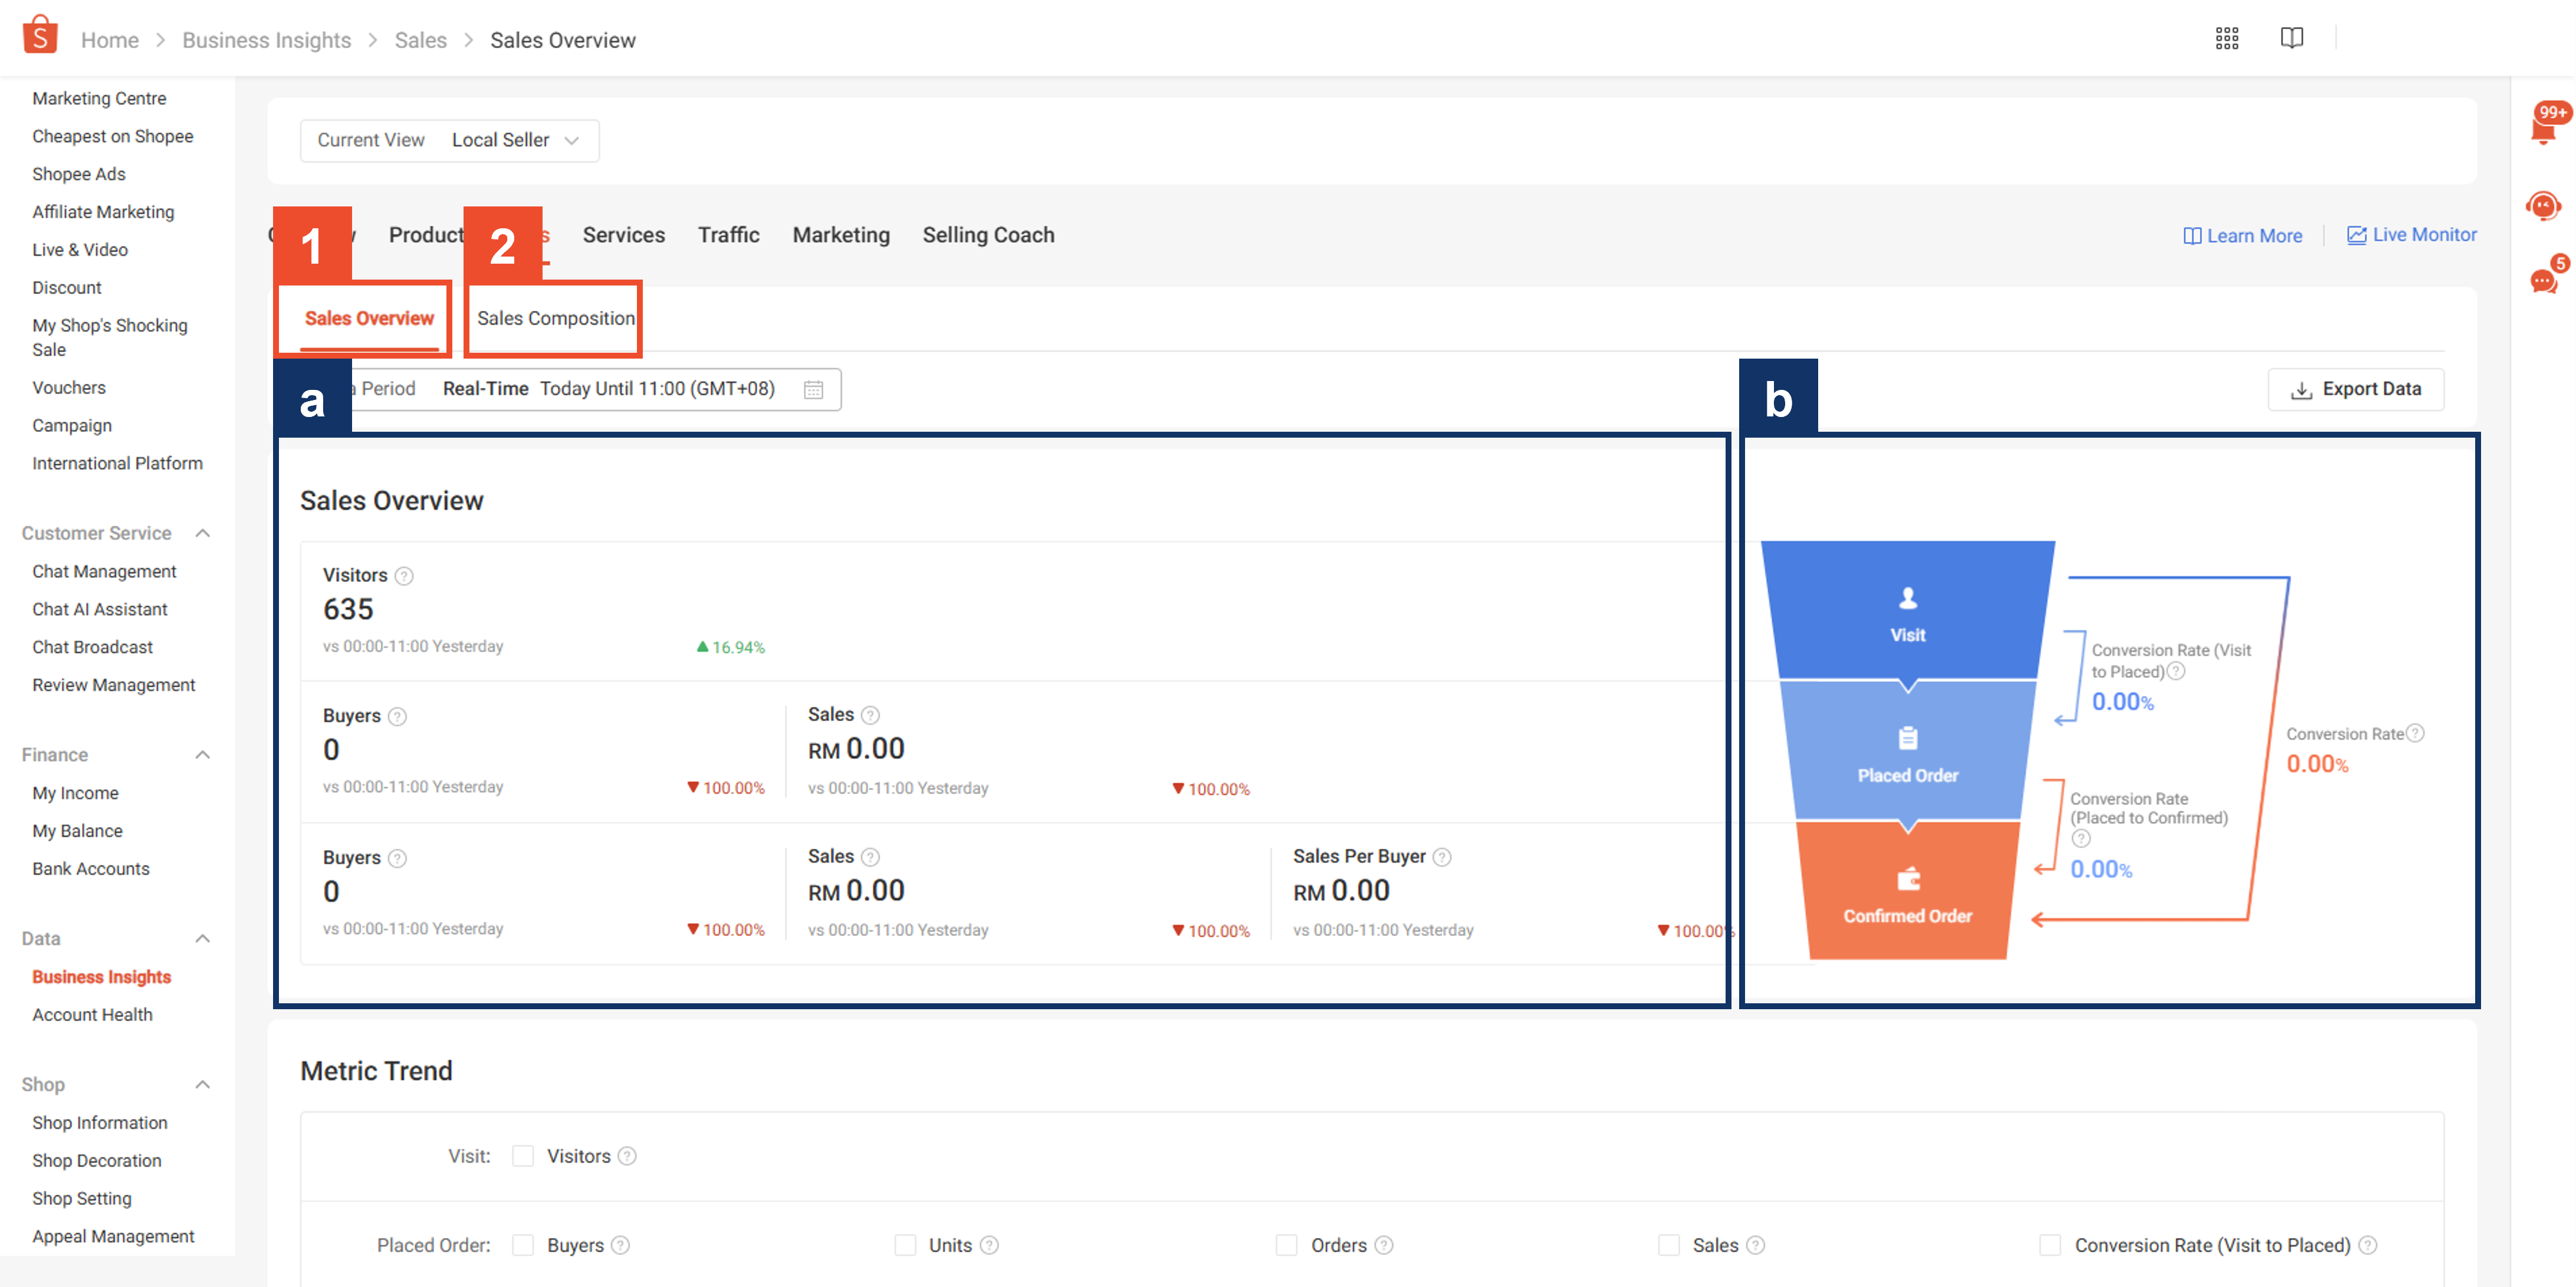This screenshot has height=1287, width=2576.
Task: Open the calendar icon next to Data Period
Action: [x=813, y=389]
